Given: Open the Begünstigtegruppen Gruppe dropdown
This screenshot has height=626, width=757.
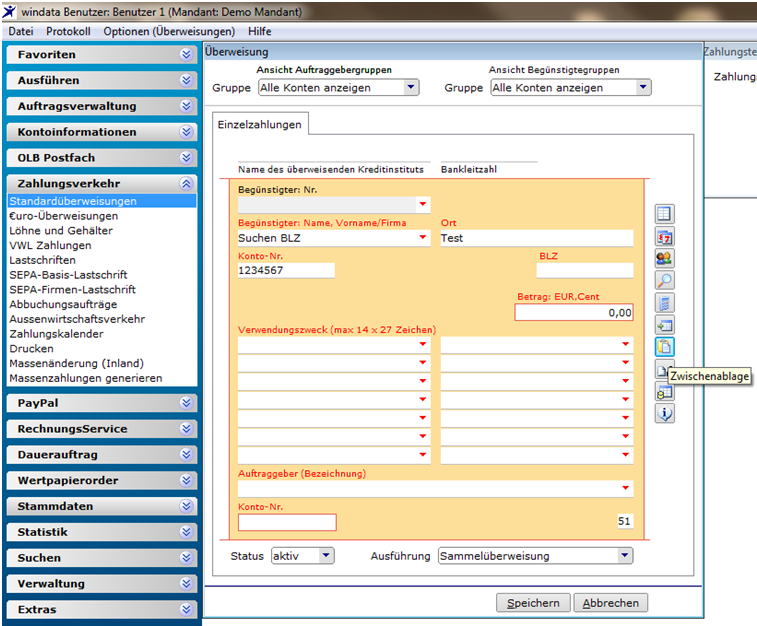Looking at the screenshot, I should [x=643, y=87].
